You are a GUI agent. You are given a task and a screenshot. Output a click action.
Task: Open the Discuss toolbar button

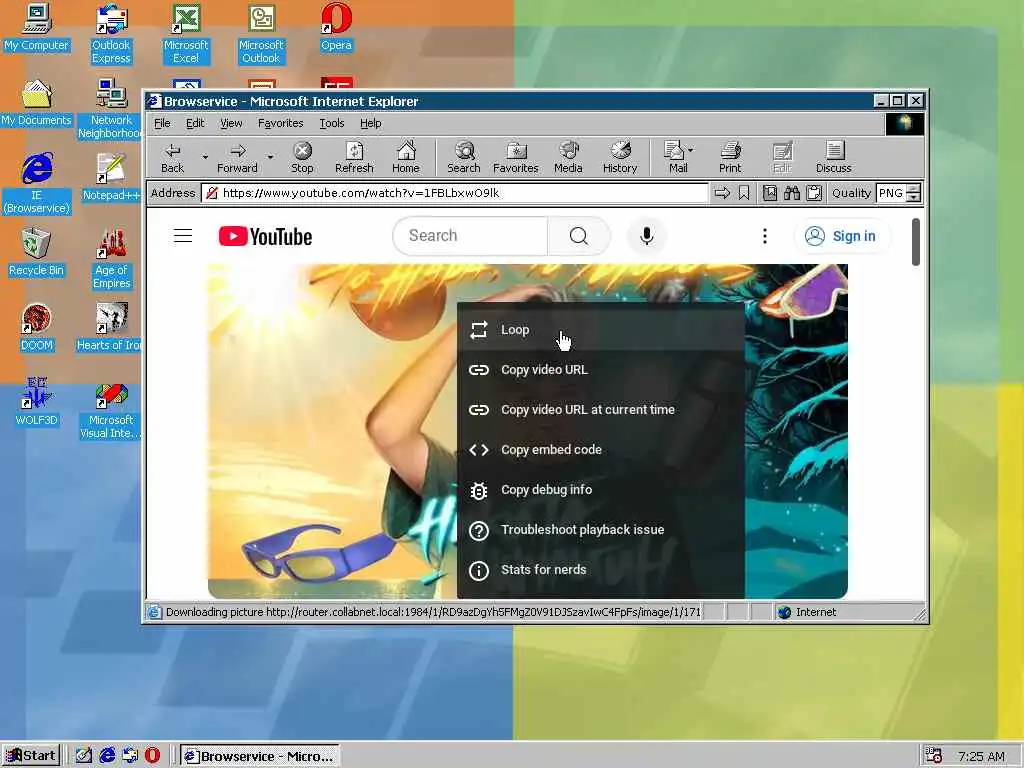833,157
